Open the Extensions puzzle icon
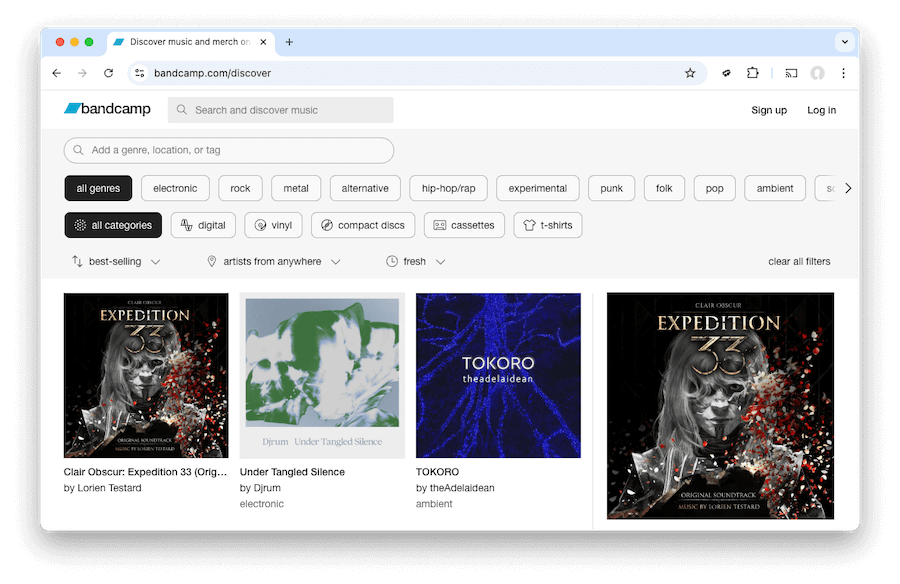Viewport: 900px width, 584px height. (752, 73)
